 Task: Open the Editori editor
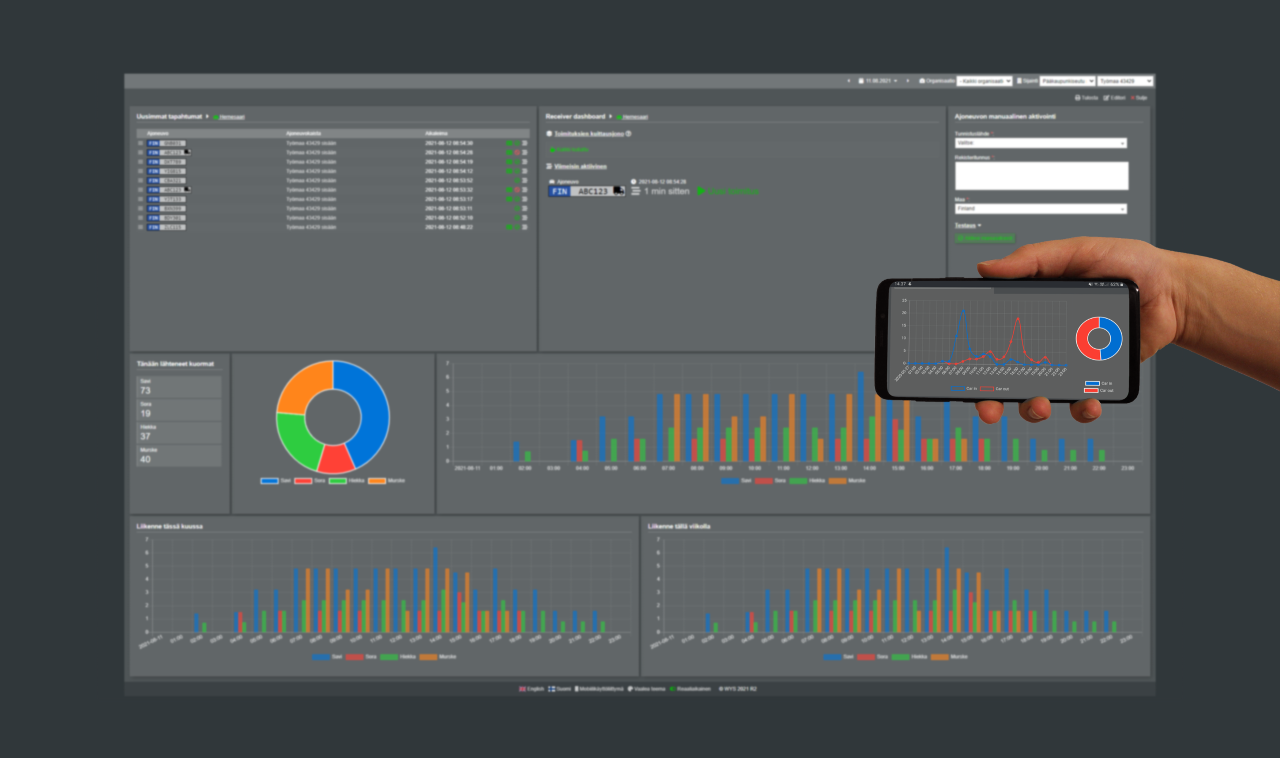point(1115,98)
